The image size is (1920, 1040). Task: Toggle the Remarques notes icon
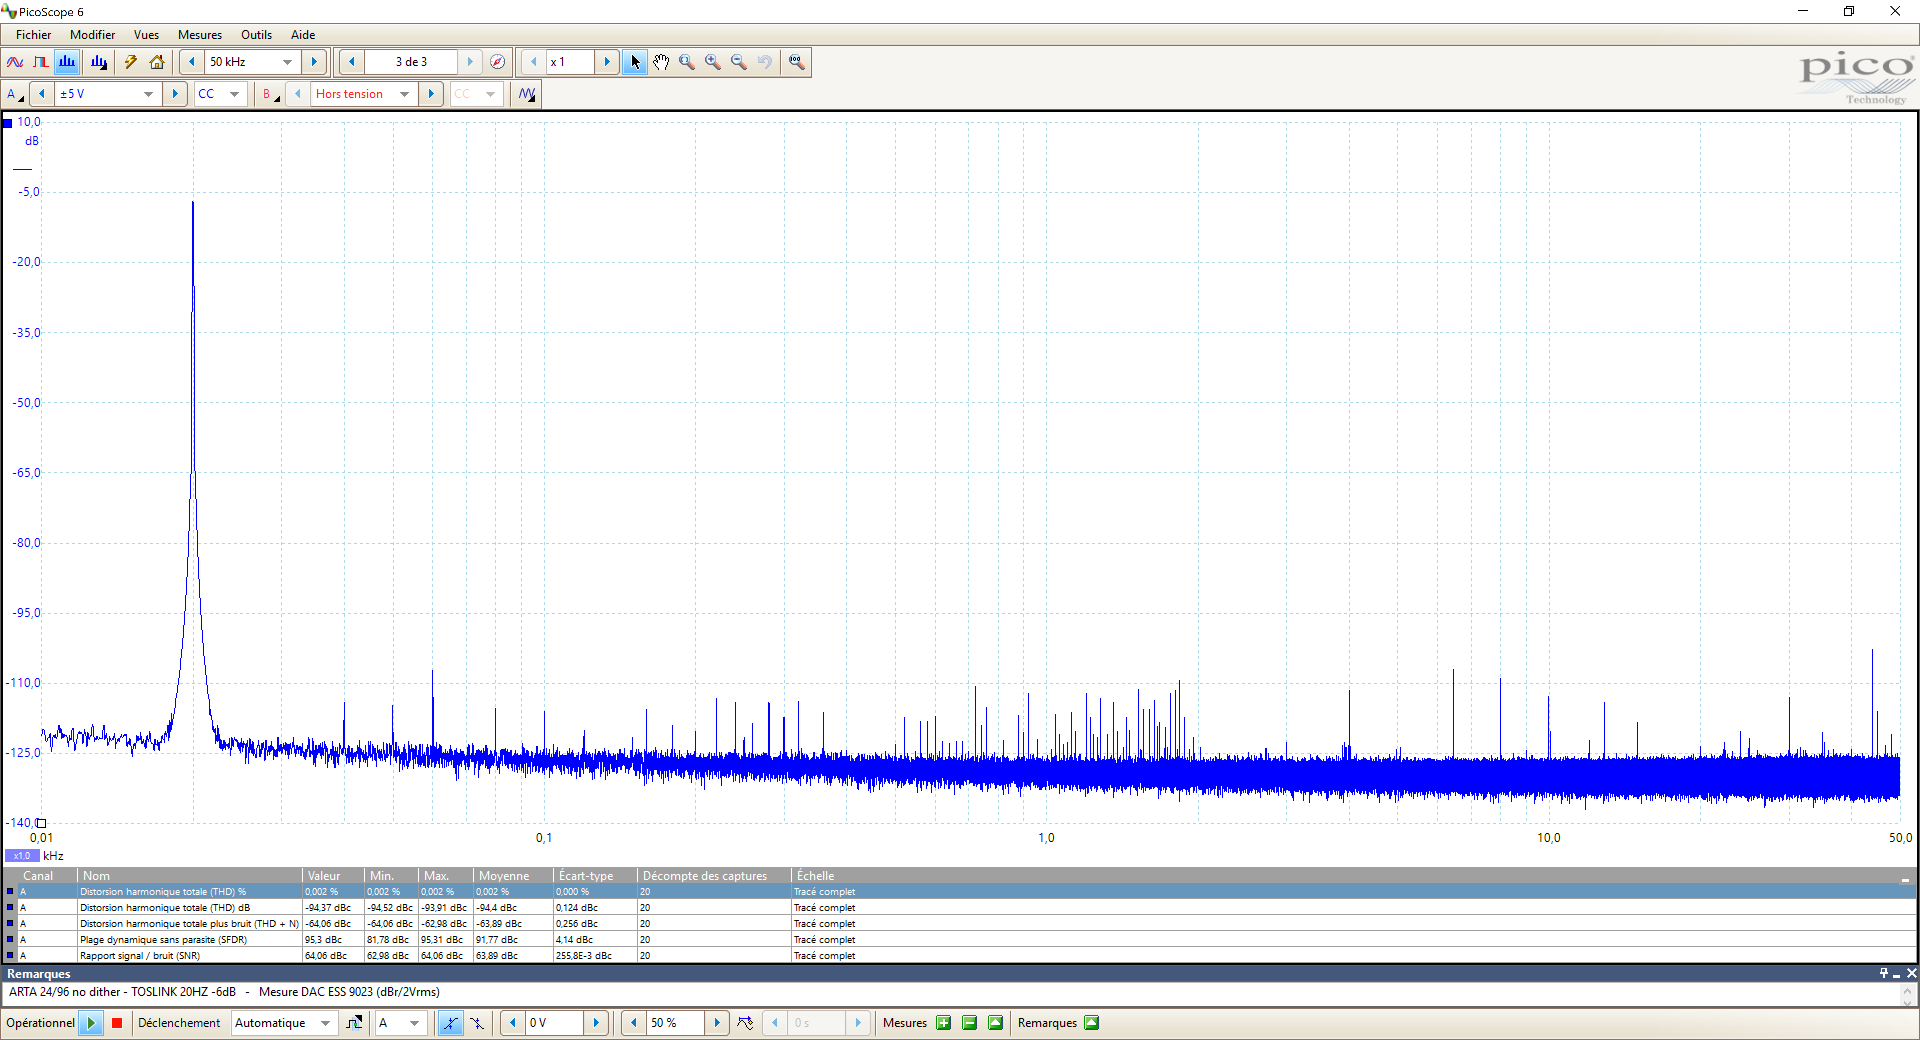click(1092, 1023)
